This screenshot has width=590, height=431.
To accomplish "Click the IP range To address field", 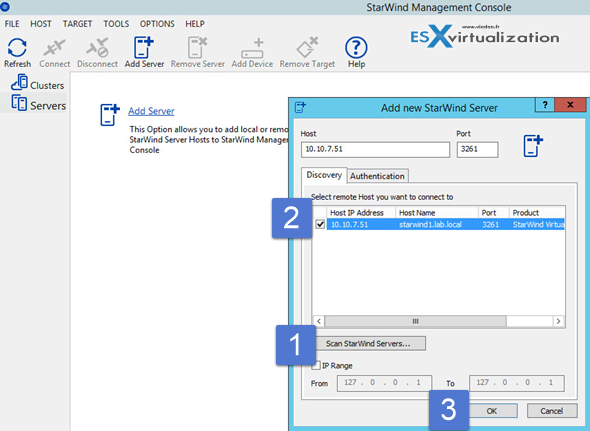I will 517,383.
